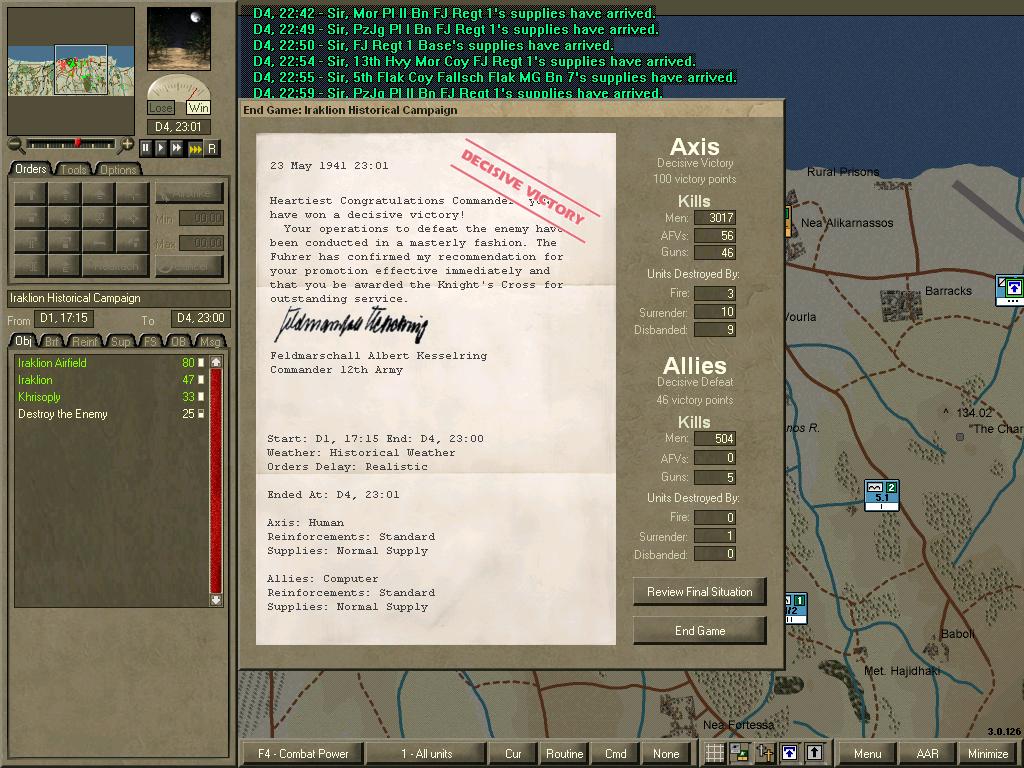Click the two-crosses toolbar icon

coord(764,753)
